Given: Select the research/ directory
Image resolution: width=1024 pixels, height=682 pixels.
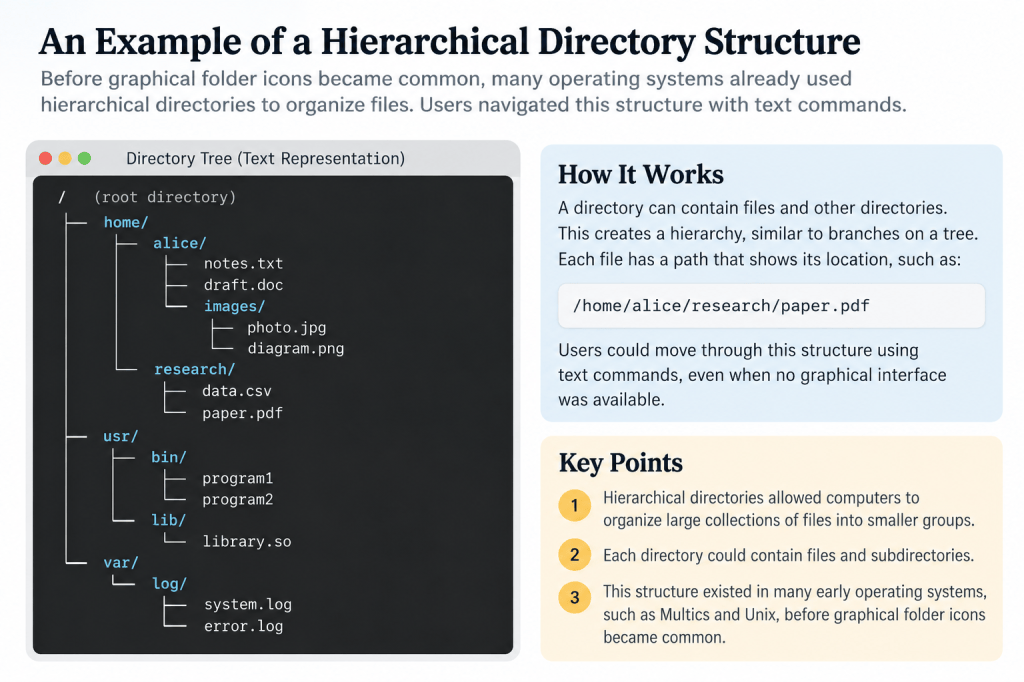Looking at the screenshot, I should click(x=195, y=369).
